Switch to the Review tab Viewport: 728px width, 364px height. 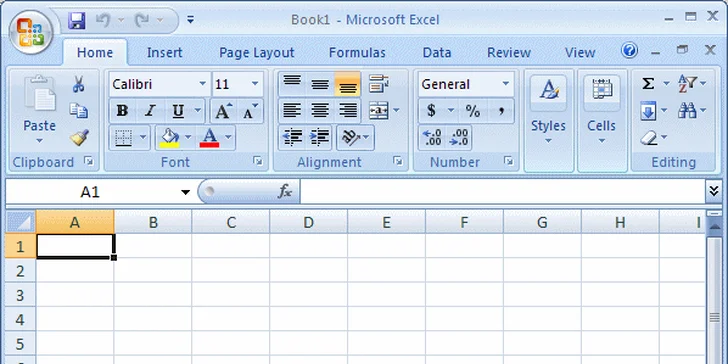pos(509,53)
